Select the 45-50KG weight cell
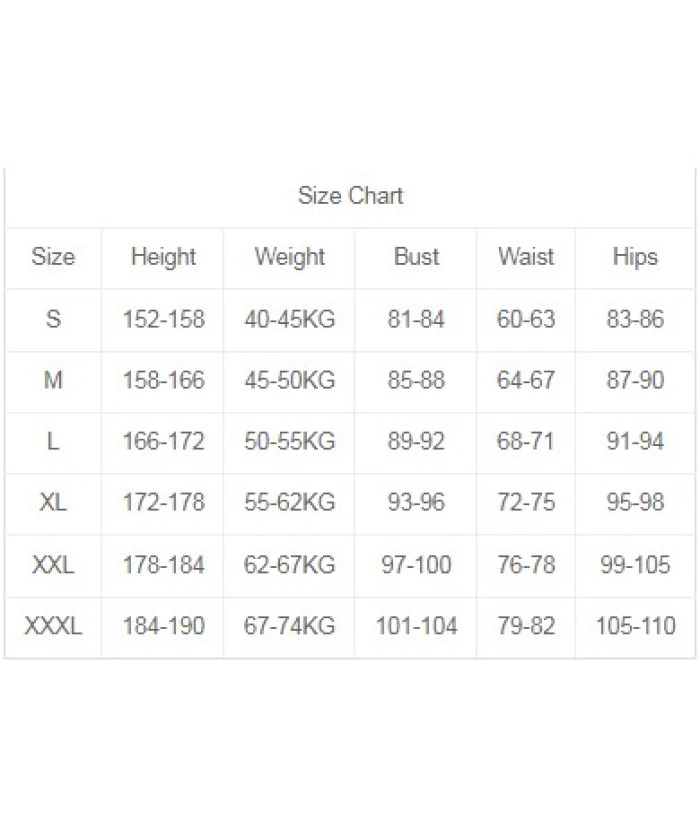The image size is (700, 823). [x=289, y=381]
